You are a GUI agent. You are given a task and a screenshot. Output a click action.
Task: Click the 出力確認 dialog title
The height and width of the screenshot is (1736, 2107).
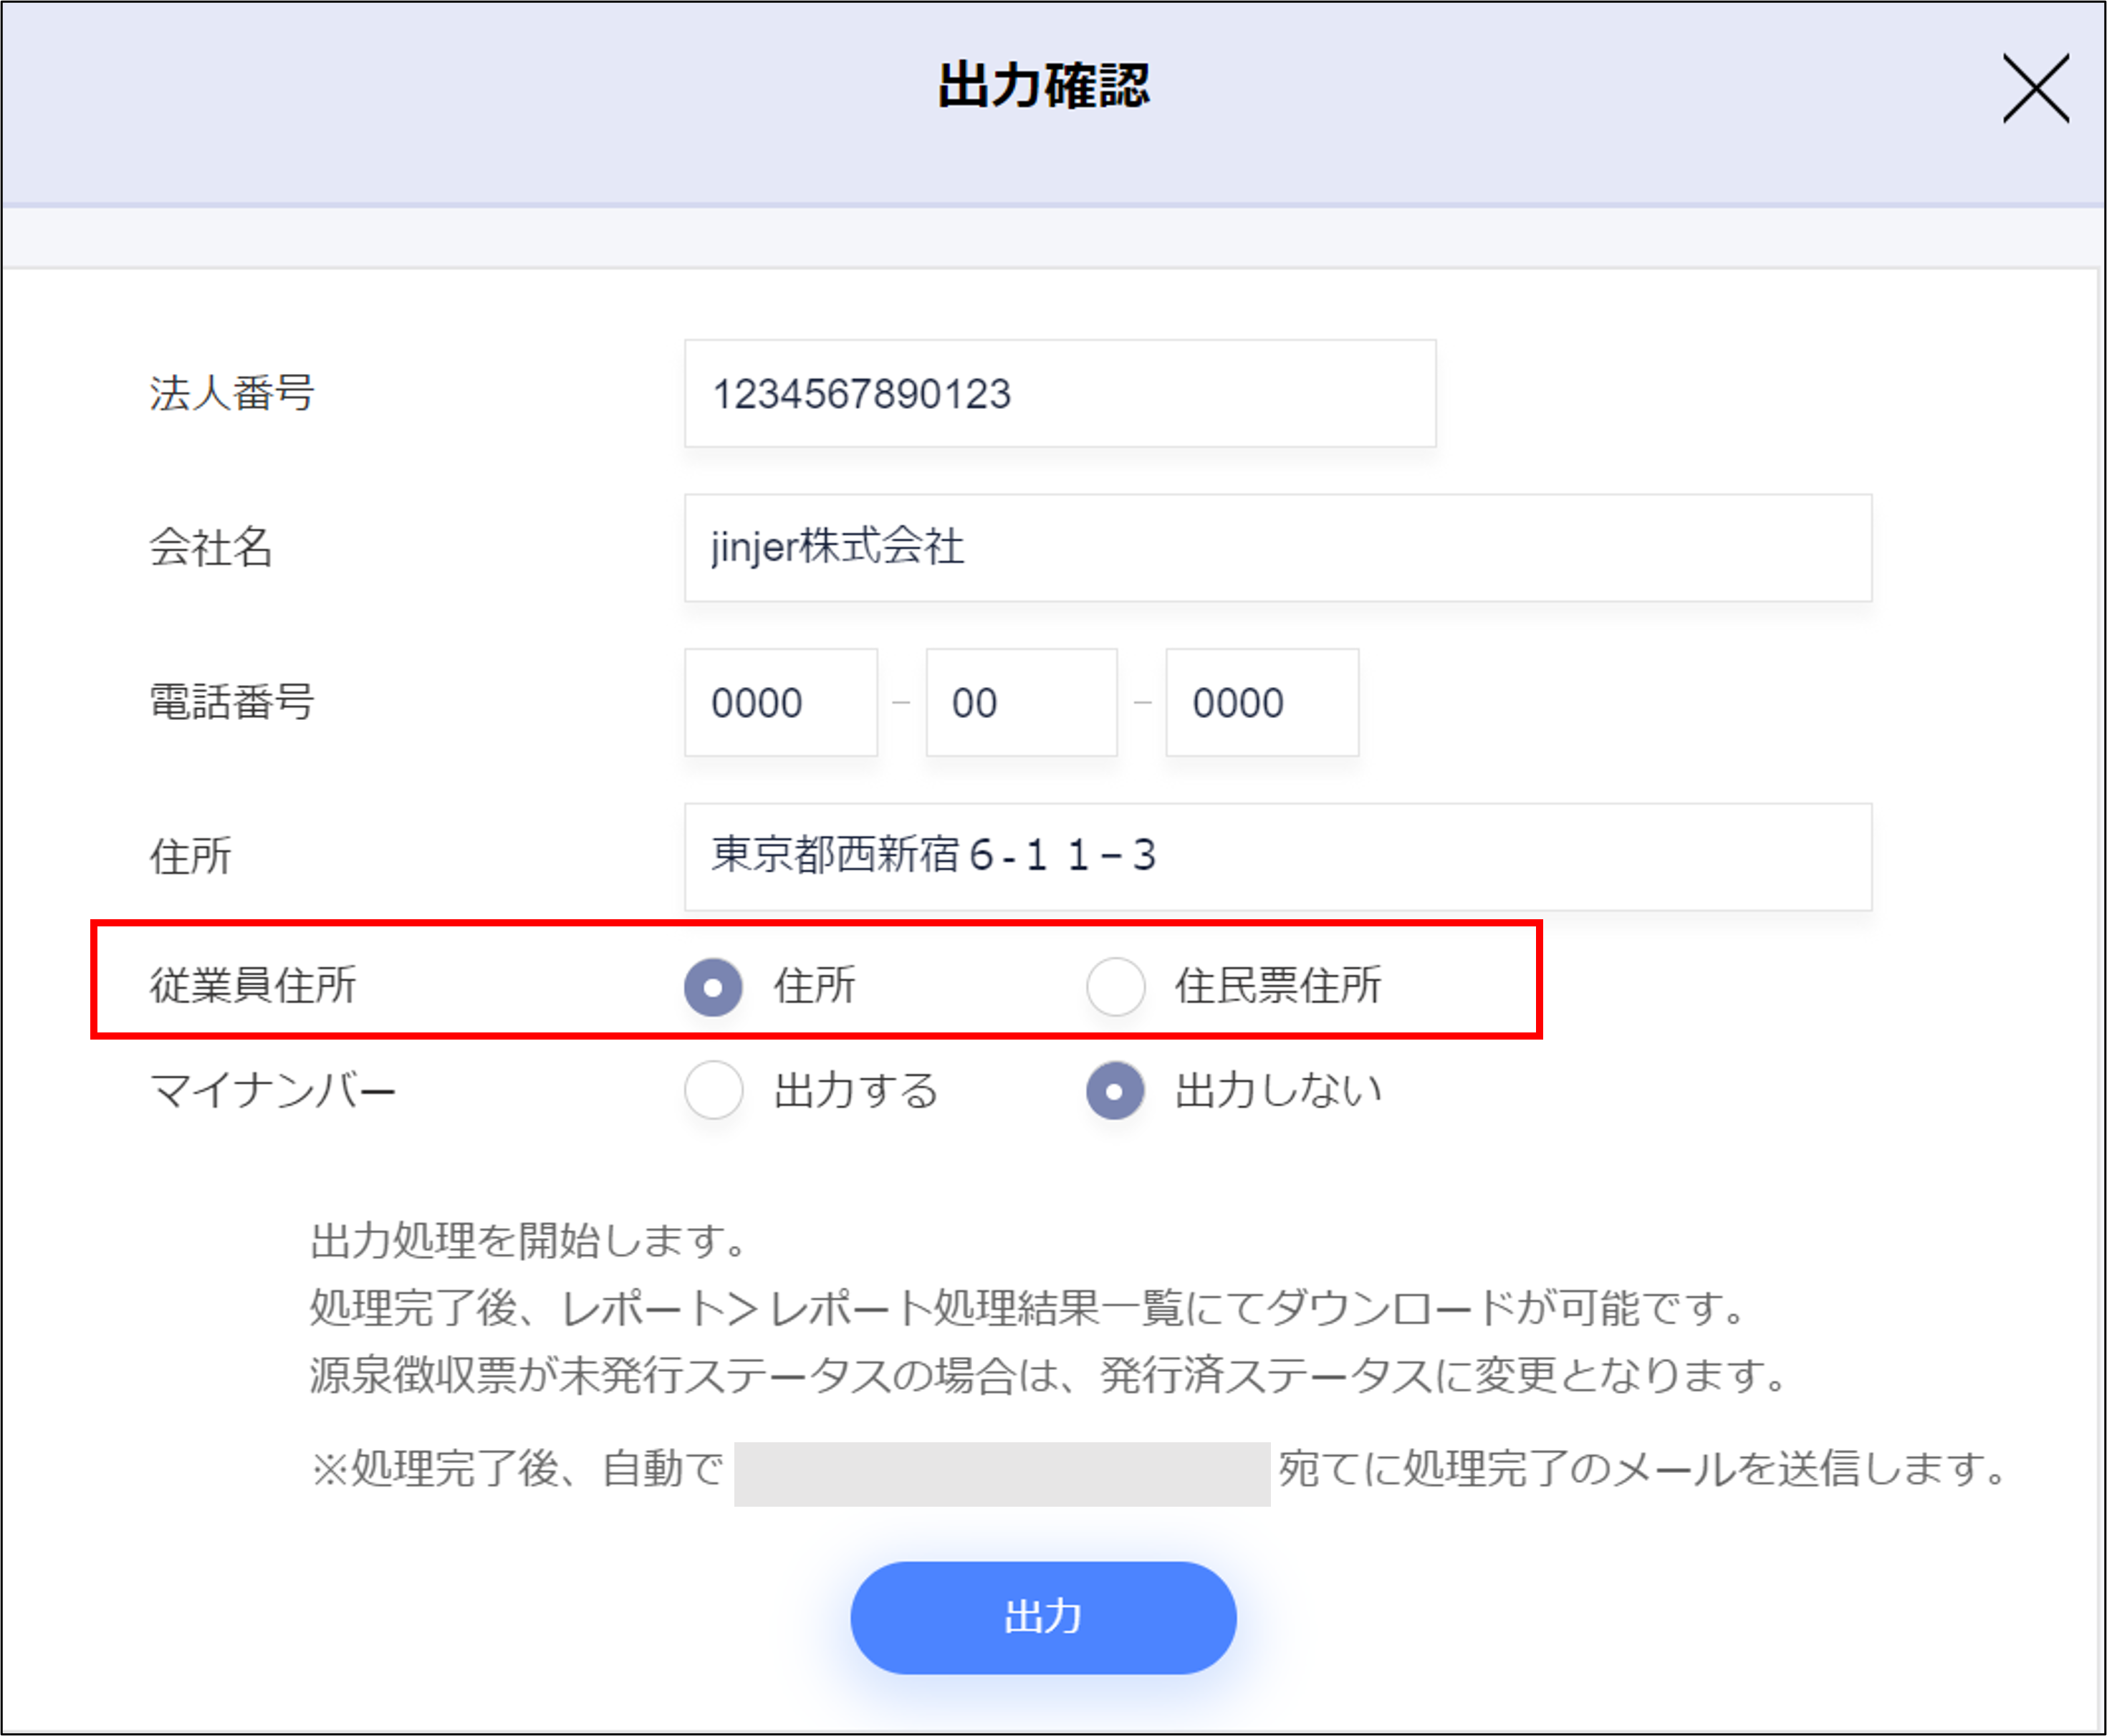click(x=1043, y=86)
